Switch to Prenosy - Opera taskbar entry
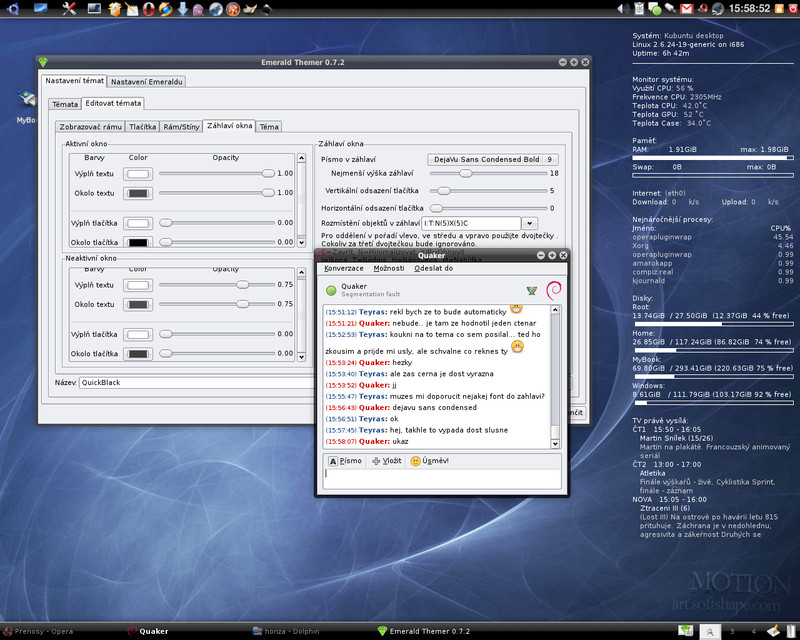Viewport: 800px width, 640px height. click(40, 631)
